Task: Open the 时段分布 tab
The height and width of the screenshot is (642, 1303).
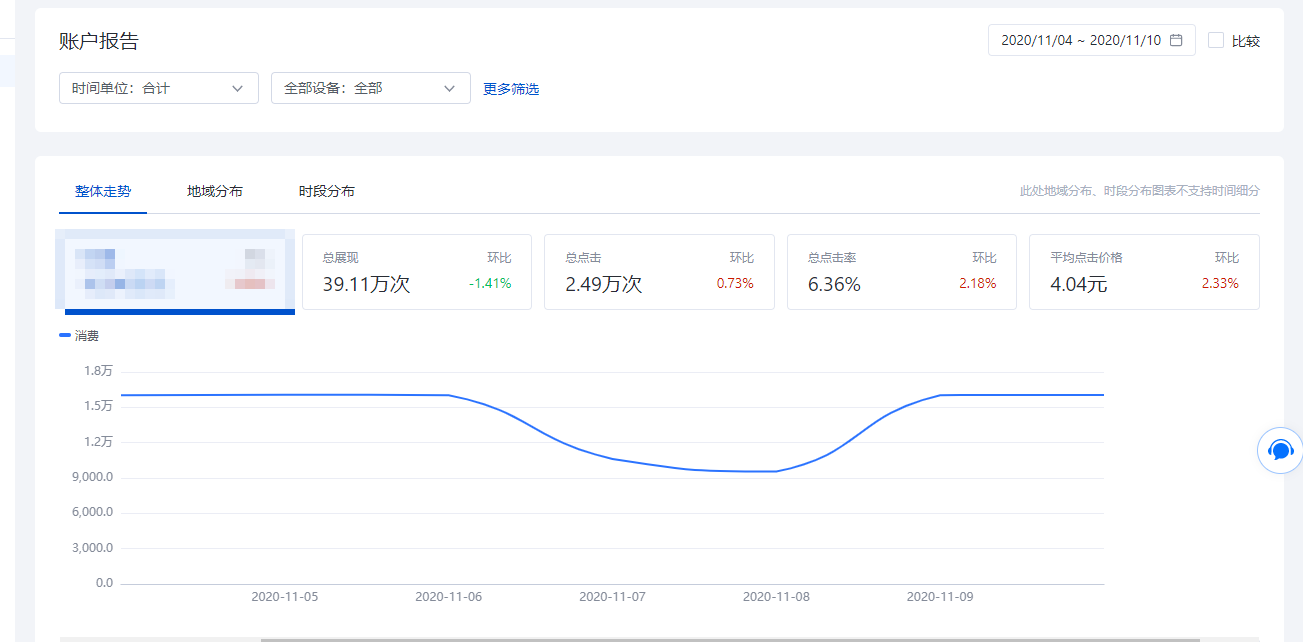Action: coord(327,191)
